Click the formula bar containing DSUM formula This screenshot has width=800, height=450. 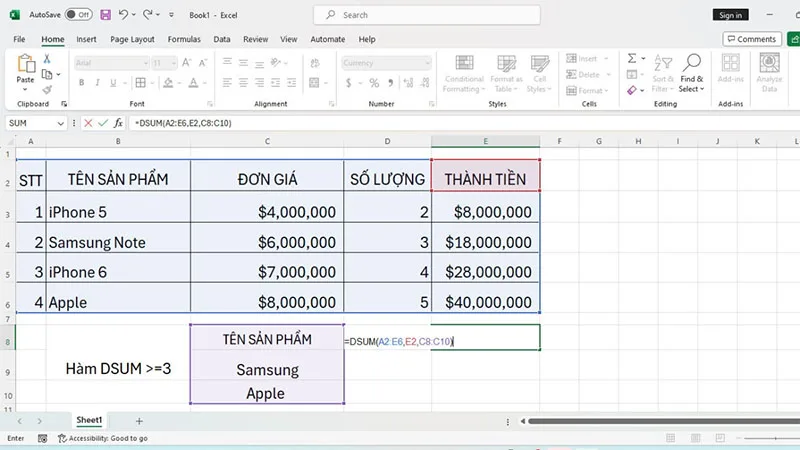click(464, 123)
